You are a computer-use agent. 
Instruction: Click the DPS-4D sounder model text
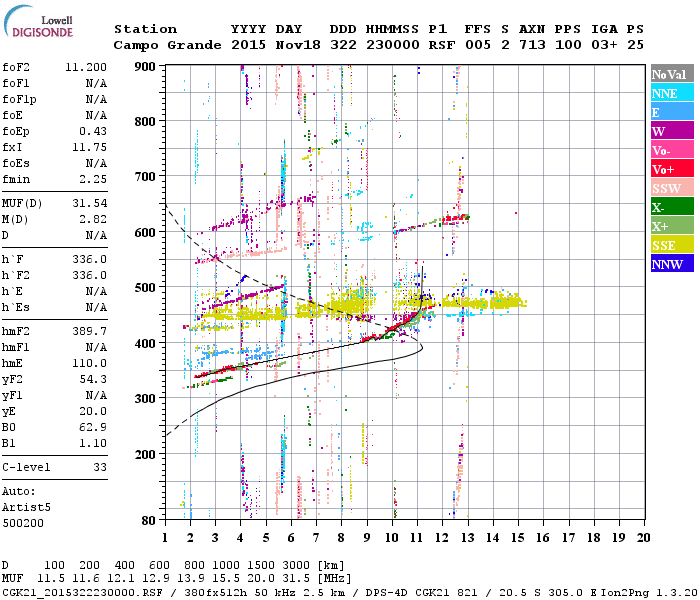tap(386, 593)
